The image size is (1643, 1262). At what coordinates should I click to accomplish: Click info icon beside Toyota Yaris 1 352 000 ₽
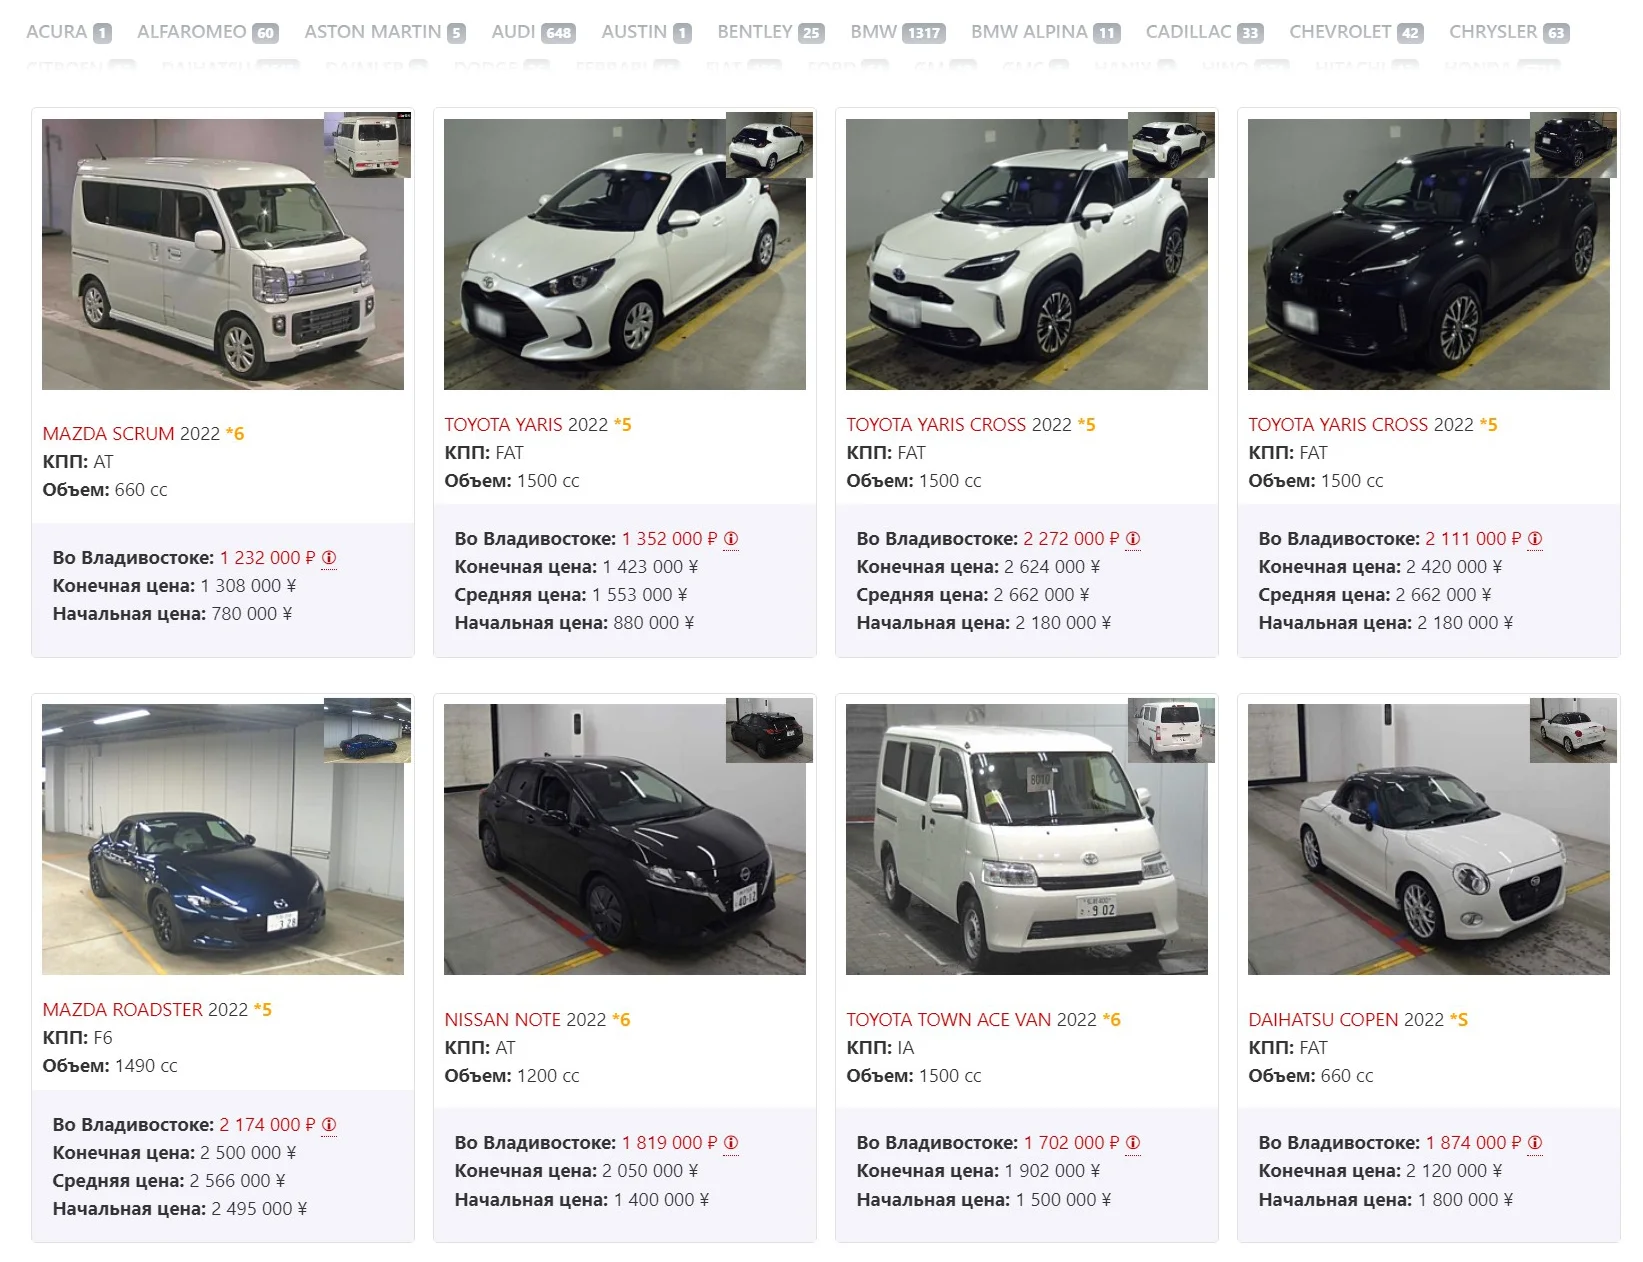tap(731, 539)
